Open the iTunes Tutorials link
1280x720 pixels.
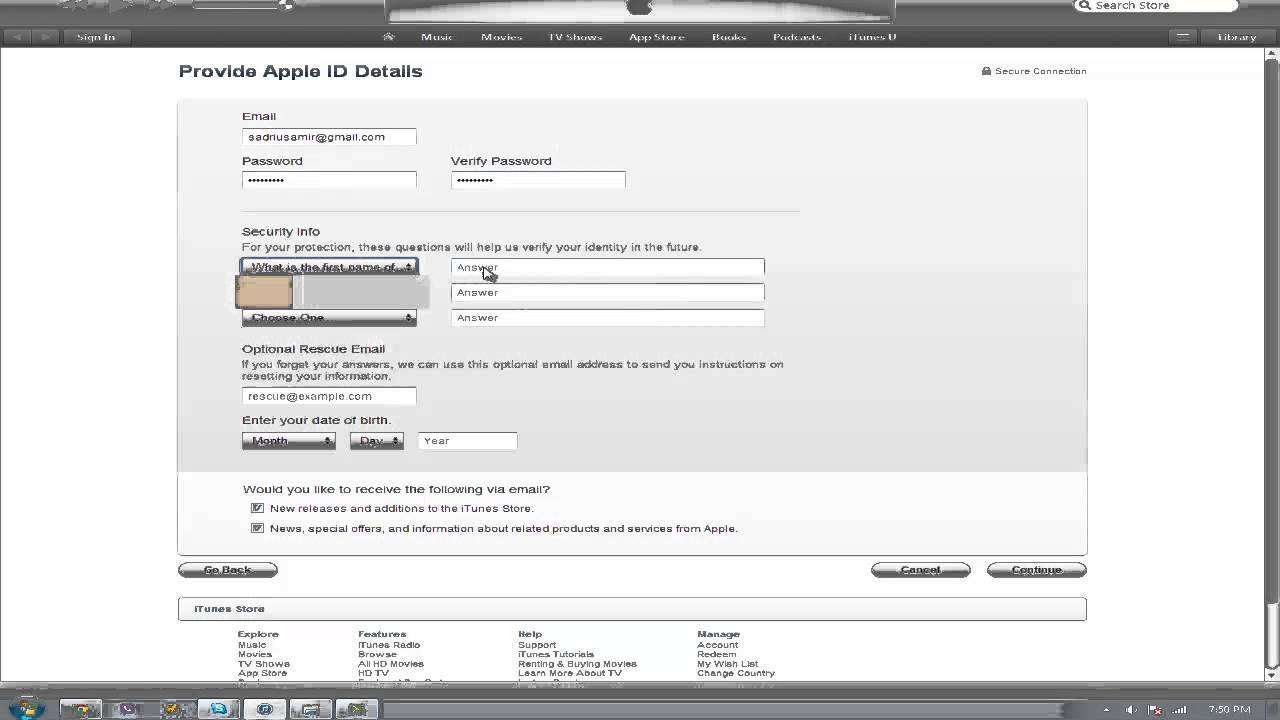click(556, 654)
